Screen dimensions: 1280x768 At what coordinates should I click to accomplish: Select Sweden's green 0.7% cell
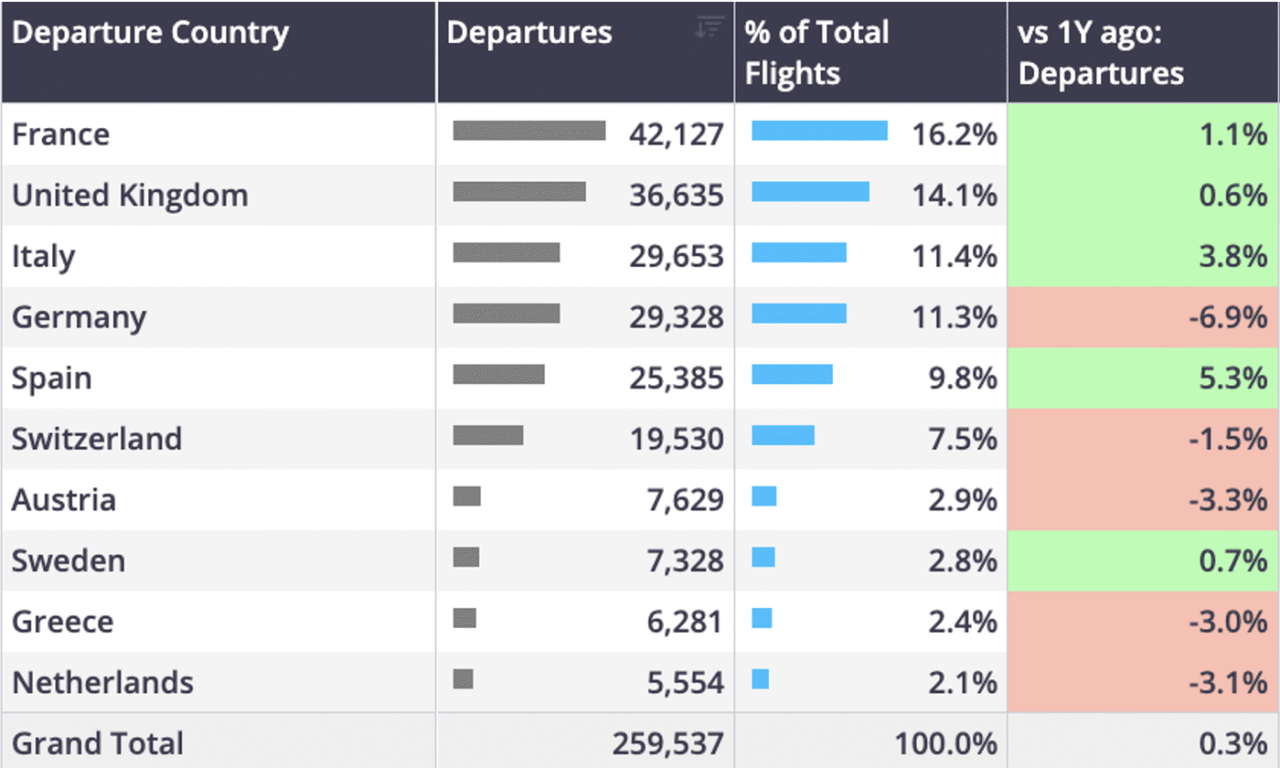1143,561
